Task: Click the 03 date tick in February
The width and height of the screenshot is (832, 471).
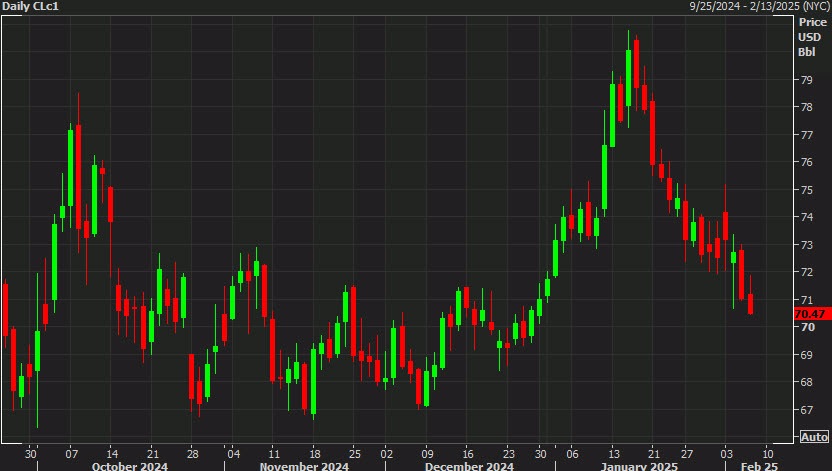Action: click(x=726, y=454)
